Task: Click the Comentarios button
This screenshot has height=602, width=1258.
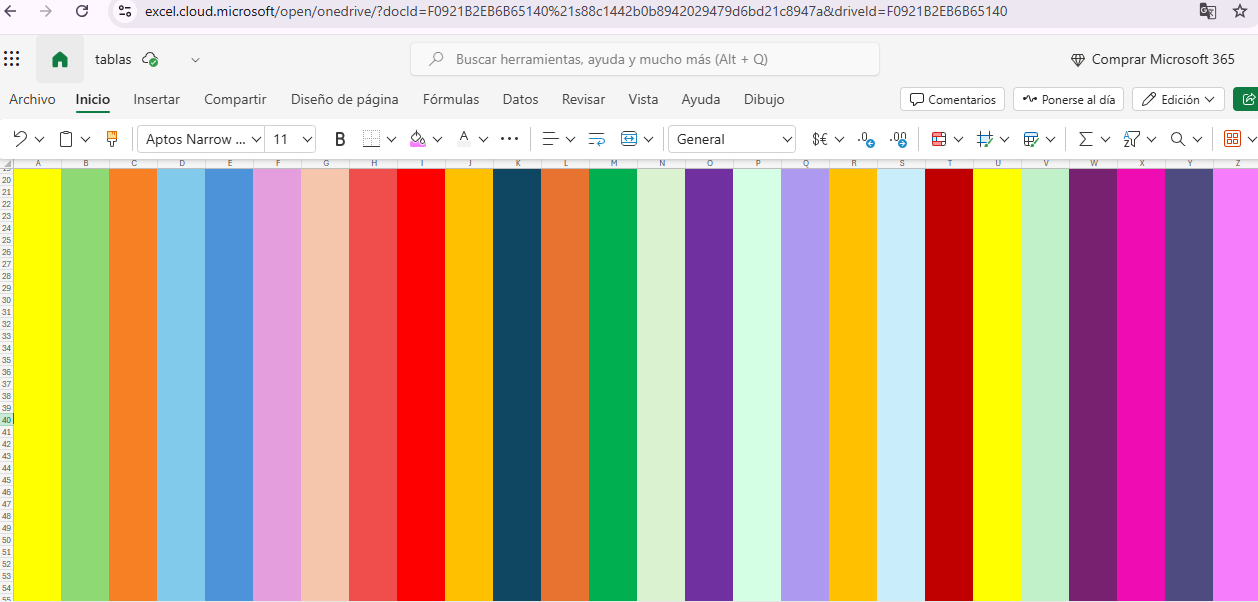Action: 952,99
